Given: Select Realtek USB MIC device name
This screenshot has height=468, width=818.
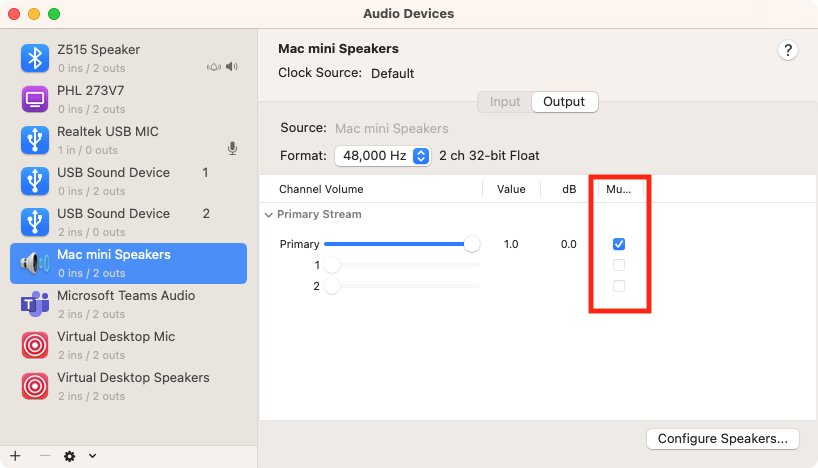Looking at the screenshot, I should click(107, 131).
